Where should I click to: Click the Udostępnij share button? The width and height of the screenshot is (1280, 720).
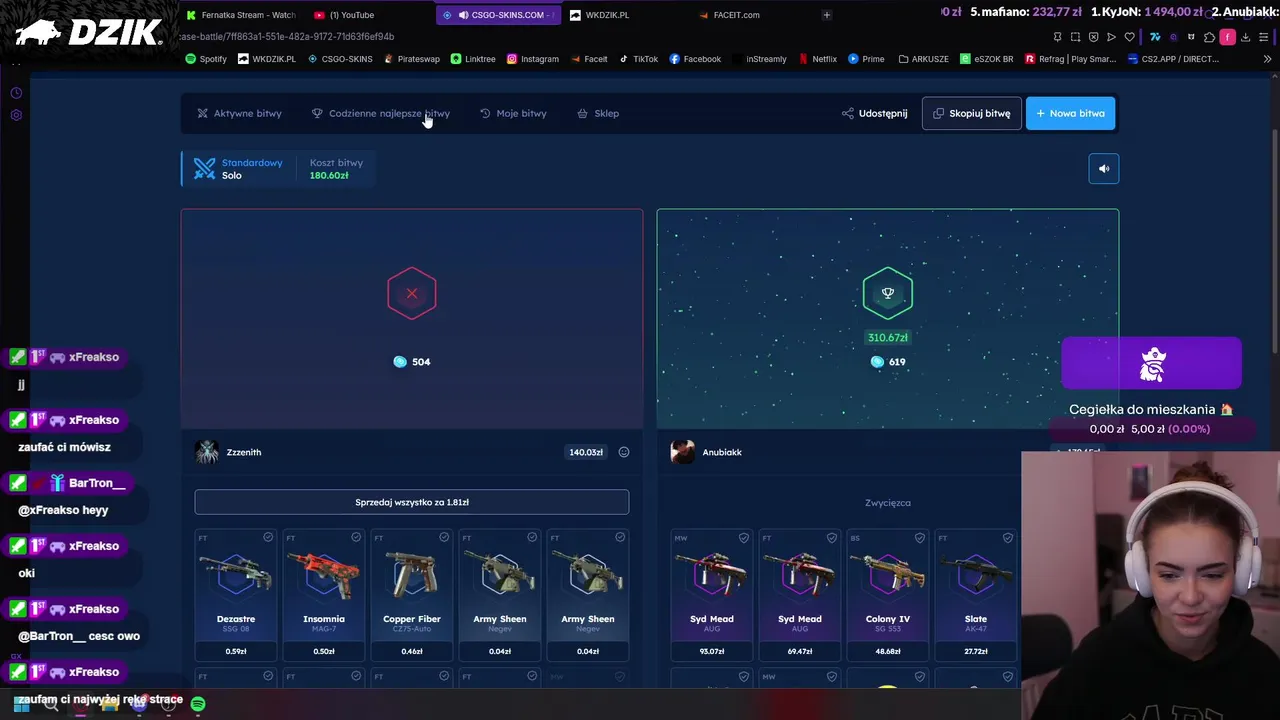[x=874, y=113]
